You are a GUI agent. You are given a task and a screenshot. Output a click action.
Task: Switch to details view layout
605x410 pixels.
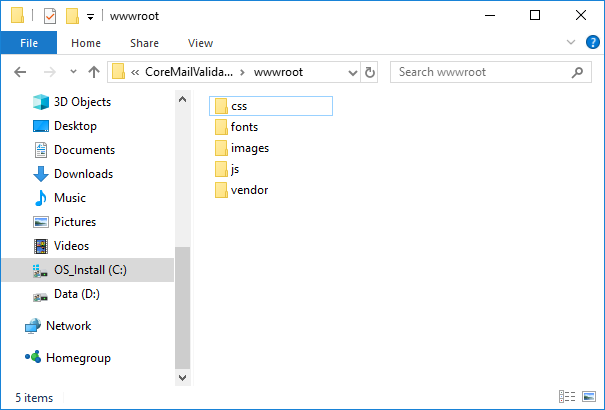tap(567, 397)
